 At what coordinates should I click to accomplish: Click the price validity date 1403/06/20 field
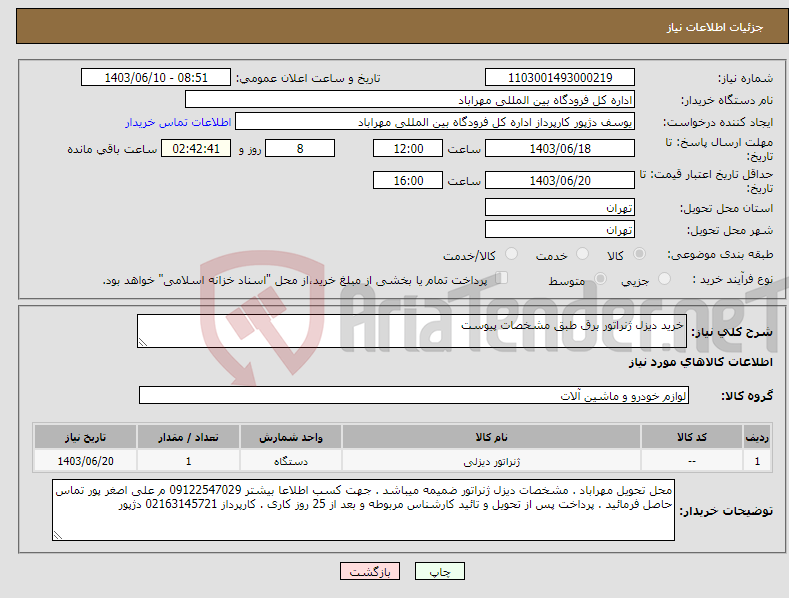[x=560, y=180]
